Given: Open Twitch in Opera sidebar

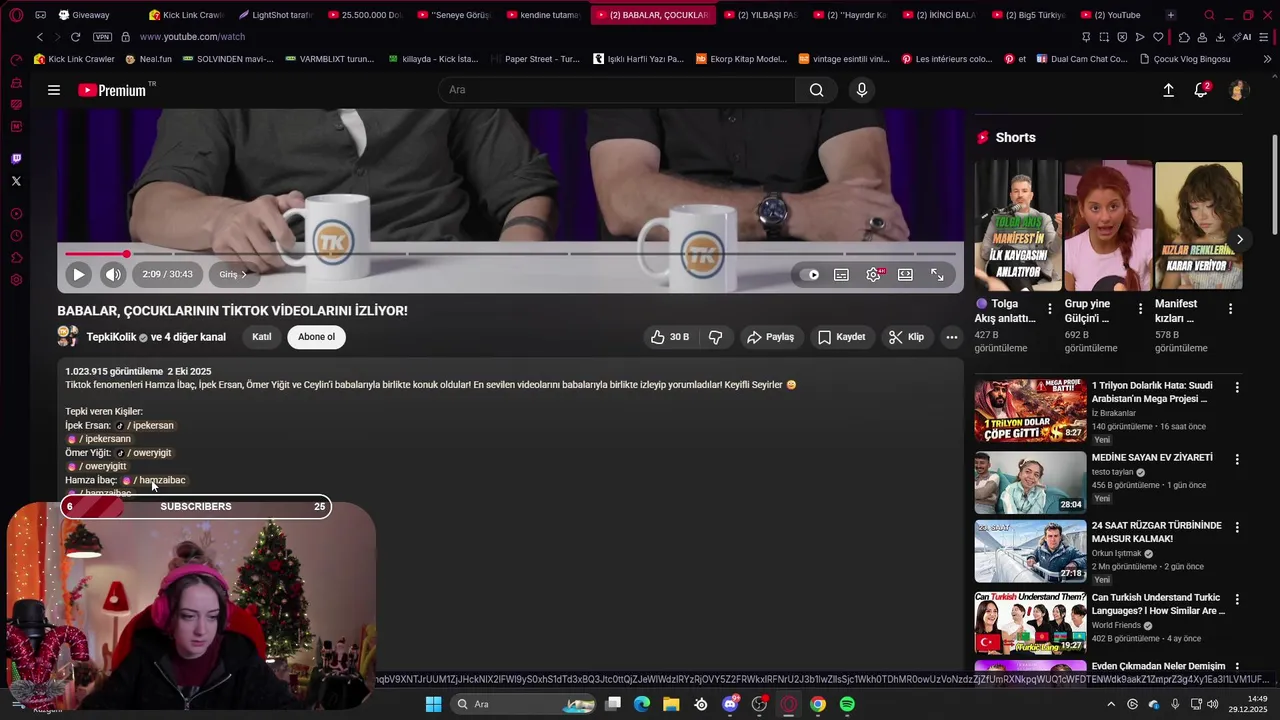Looking at the screenshot, I should [x=16, y=159].
